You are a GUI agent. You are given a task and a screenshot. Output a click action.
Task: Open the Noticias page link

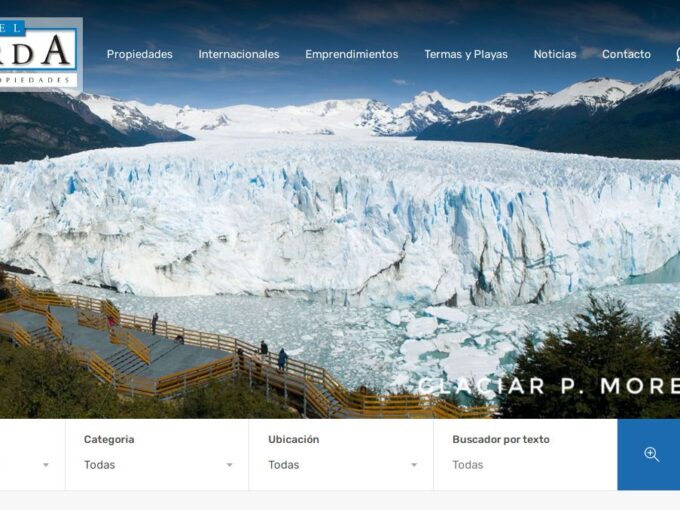[x=555, y=54]
